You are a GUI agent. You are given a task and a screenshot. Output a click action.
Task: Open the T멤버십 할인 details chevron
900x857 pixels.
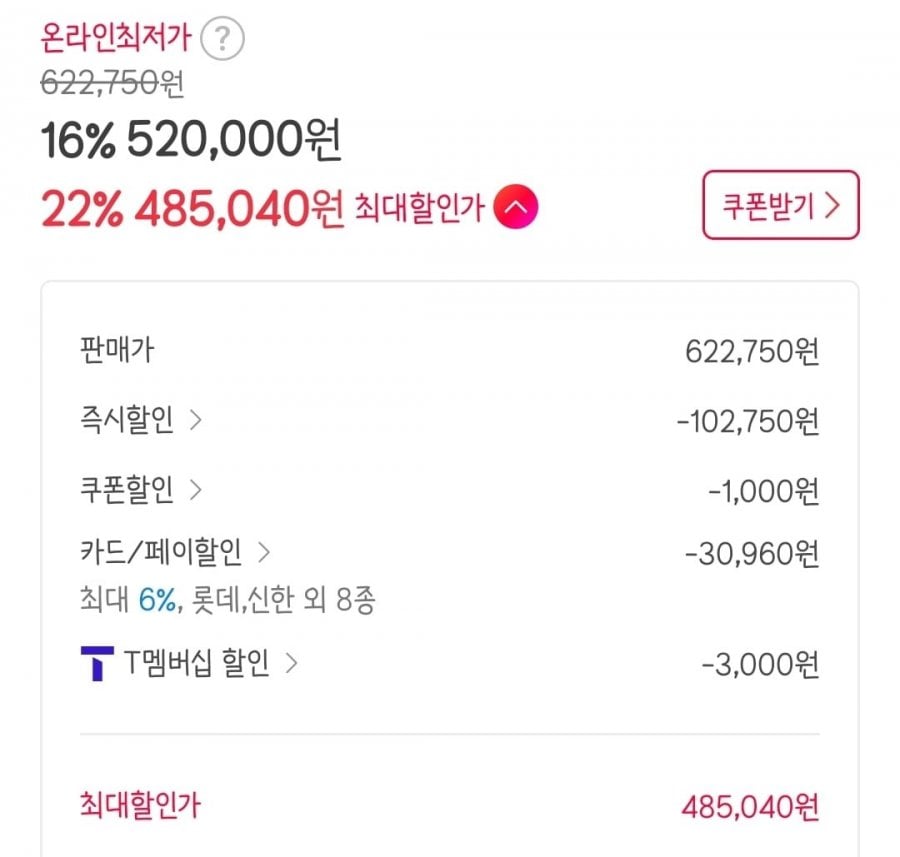(x=292, y=664)
